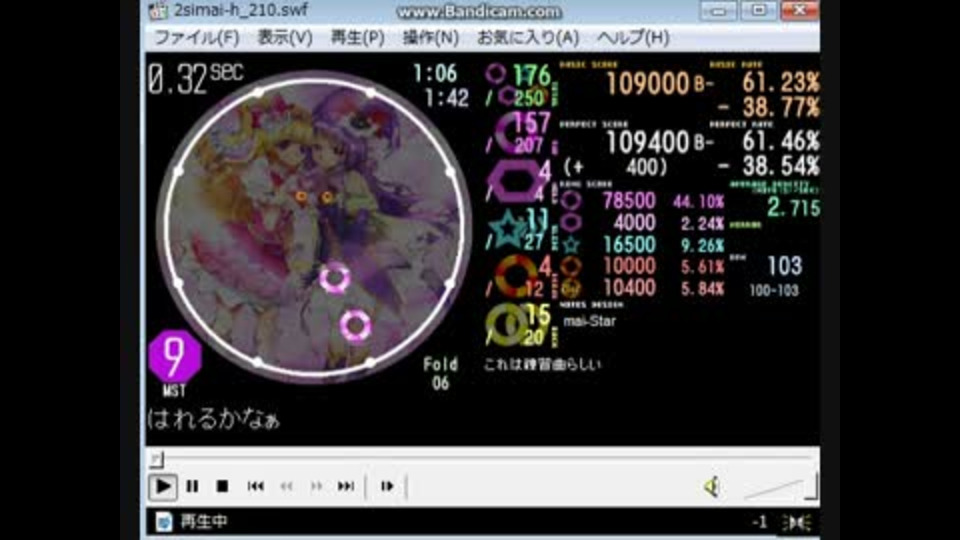Click the mirror icon in status bar

tap(796, 522)
